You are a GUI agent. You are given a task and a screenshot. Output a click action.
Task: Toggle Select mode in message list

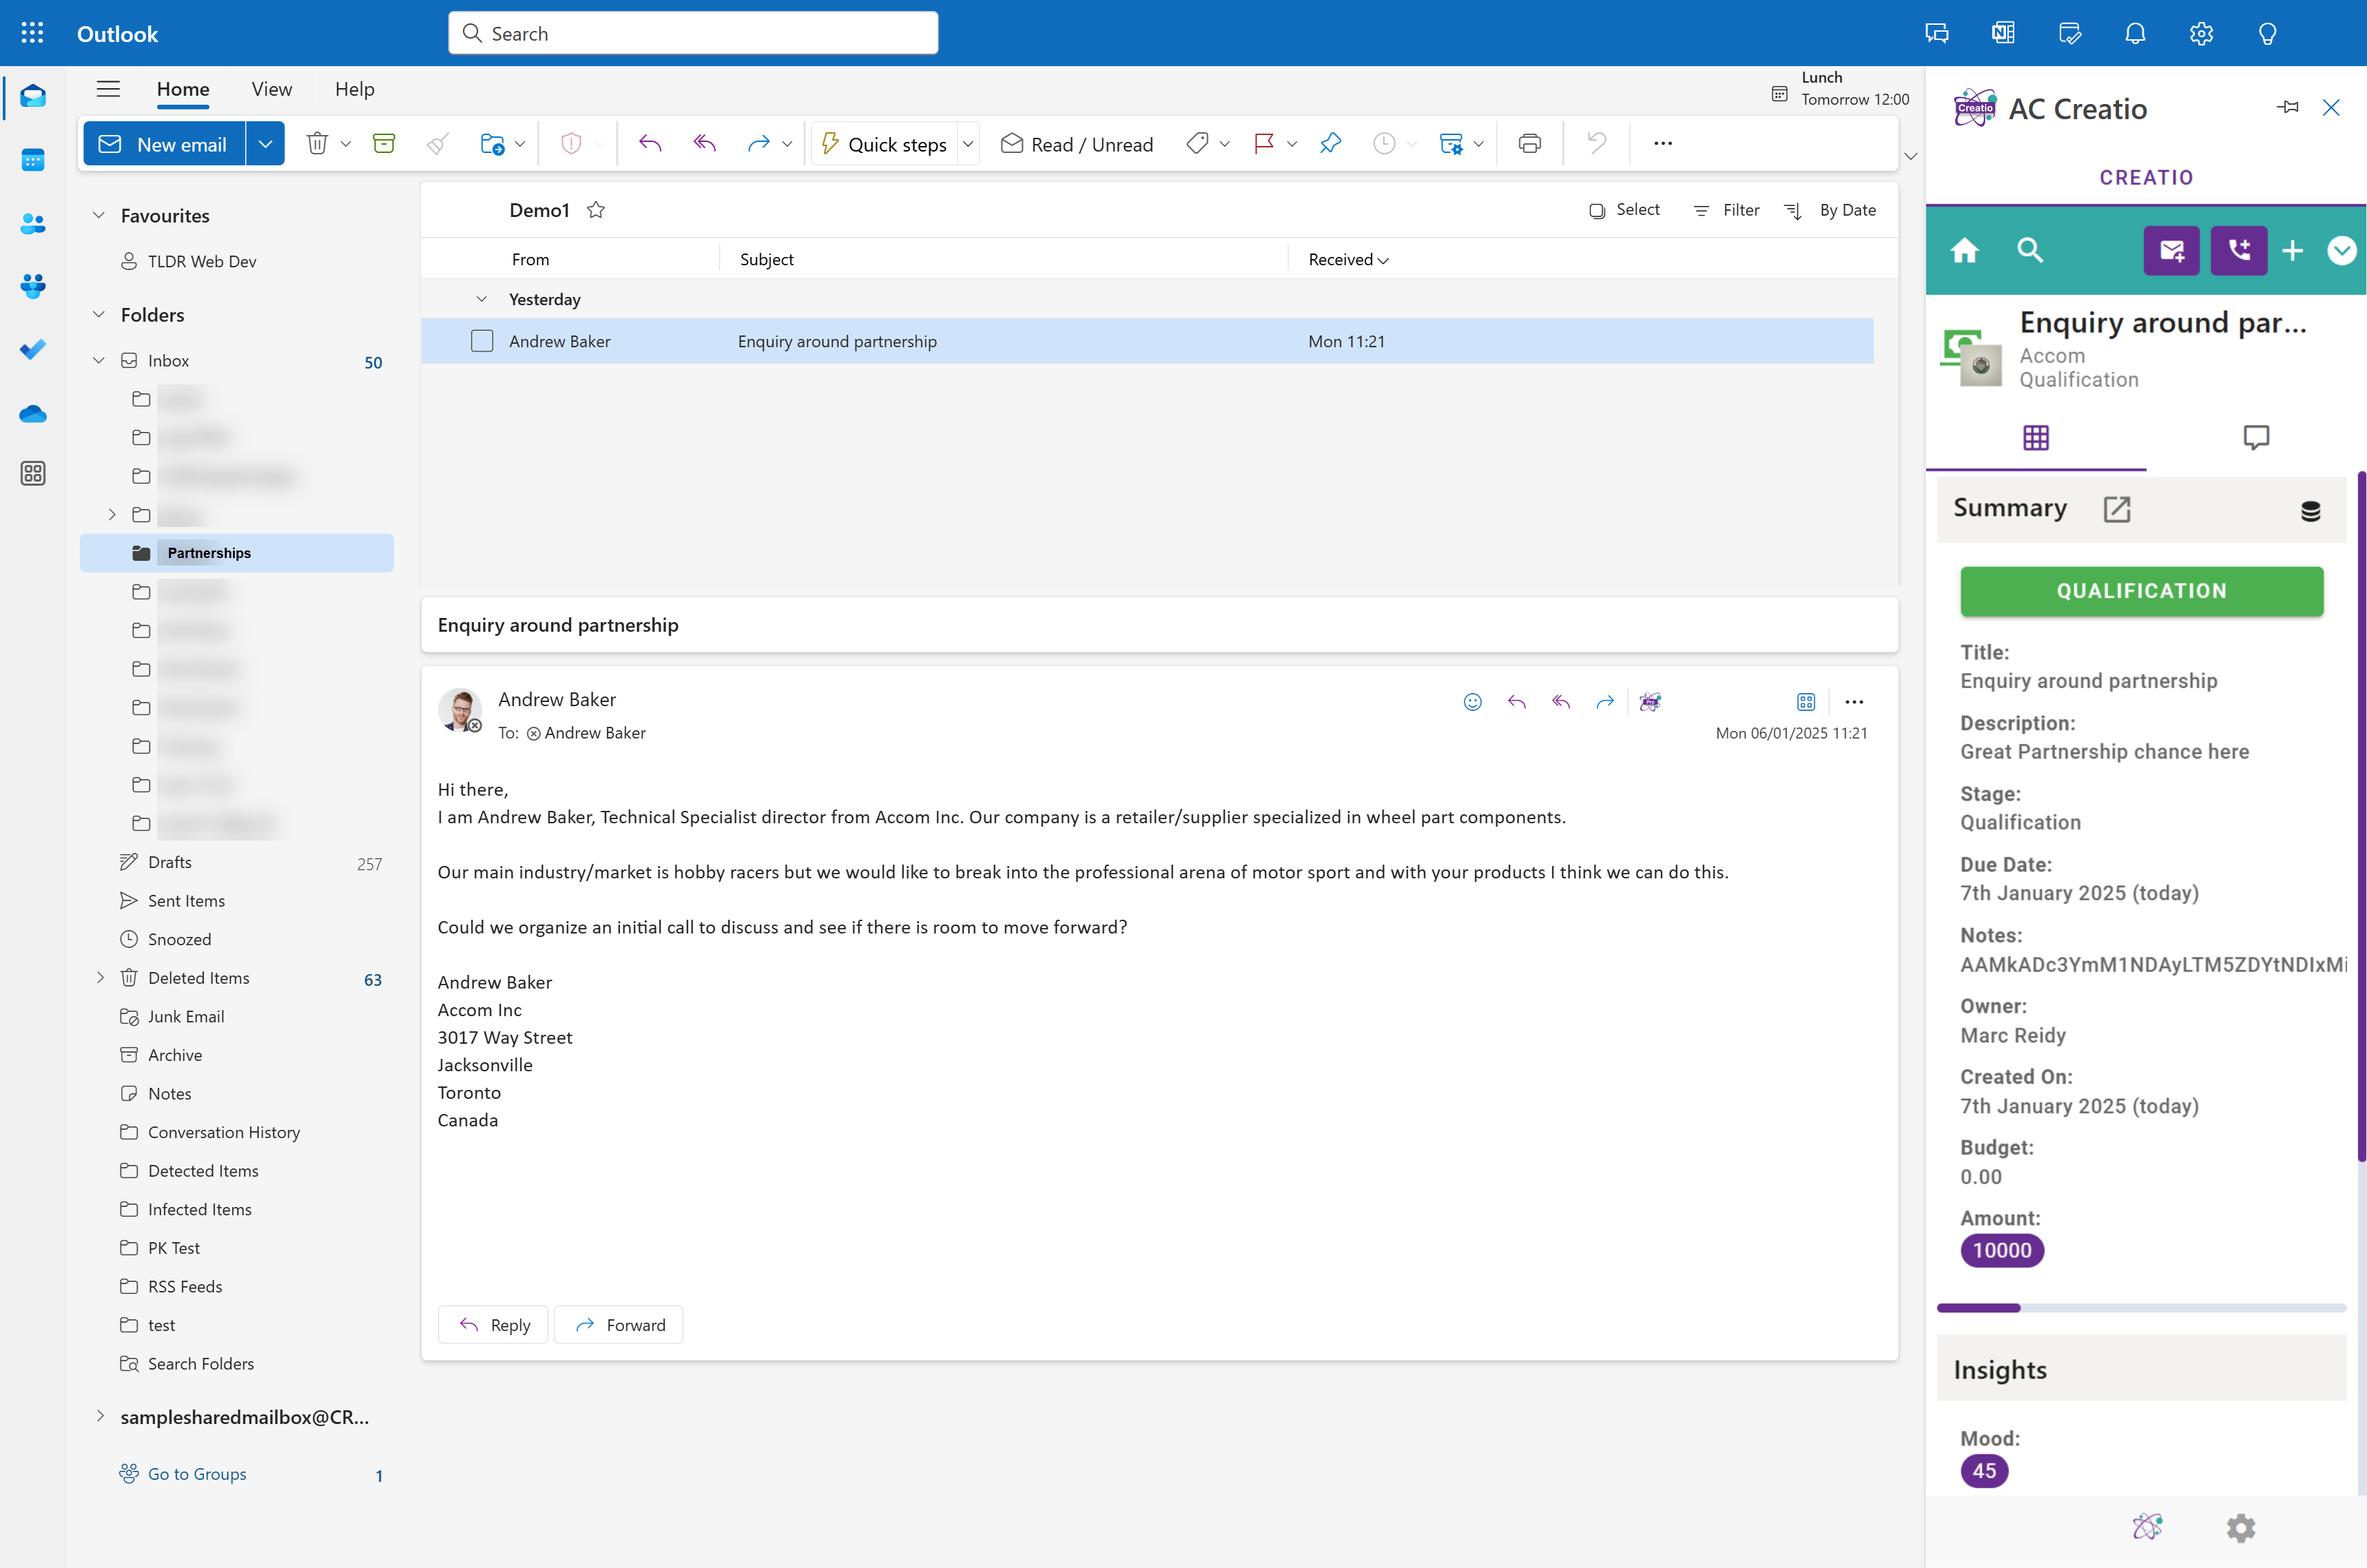(1625, 210)
